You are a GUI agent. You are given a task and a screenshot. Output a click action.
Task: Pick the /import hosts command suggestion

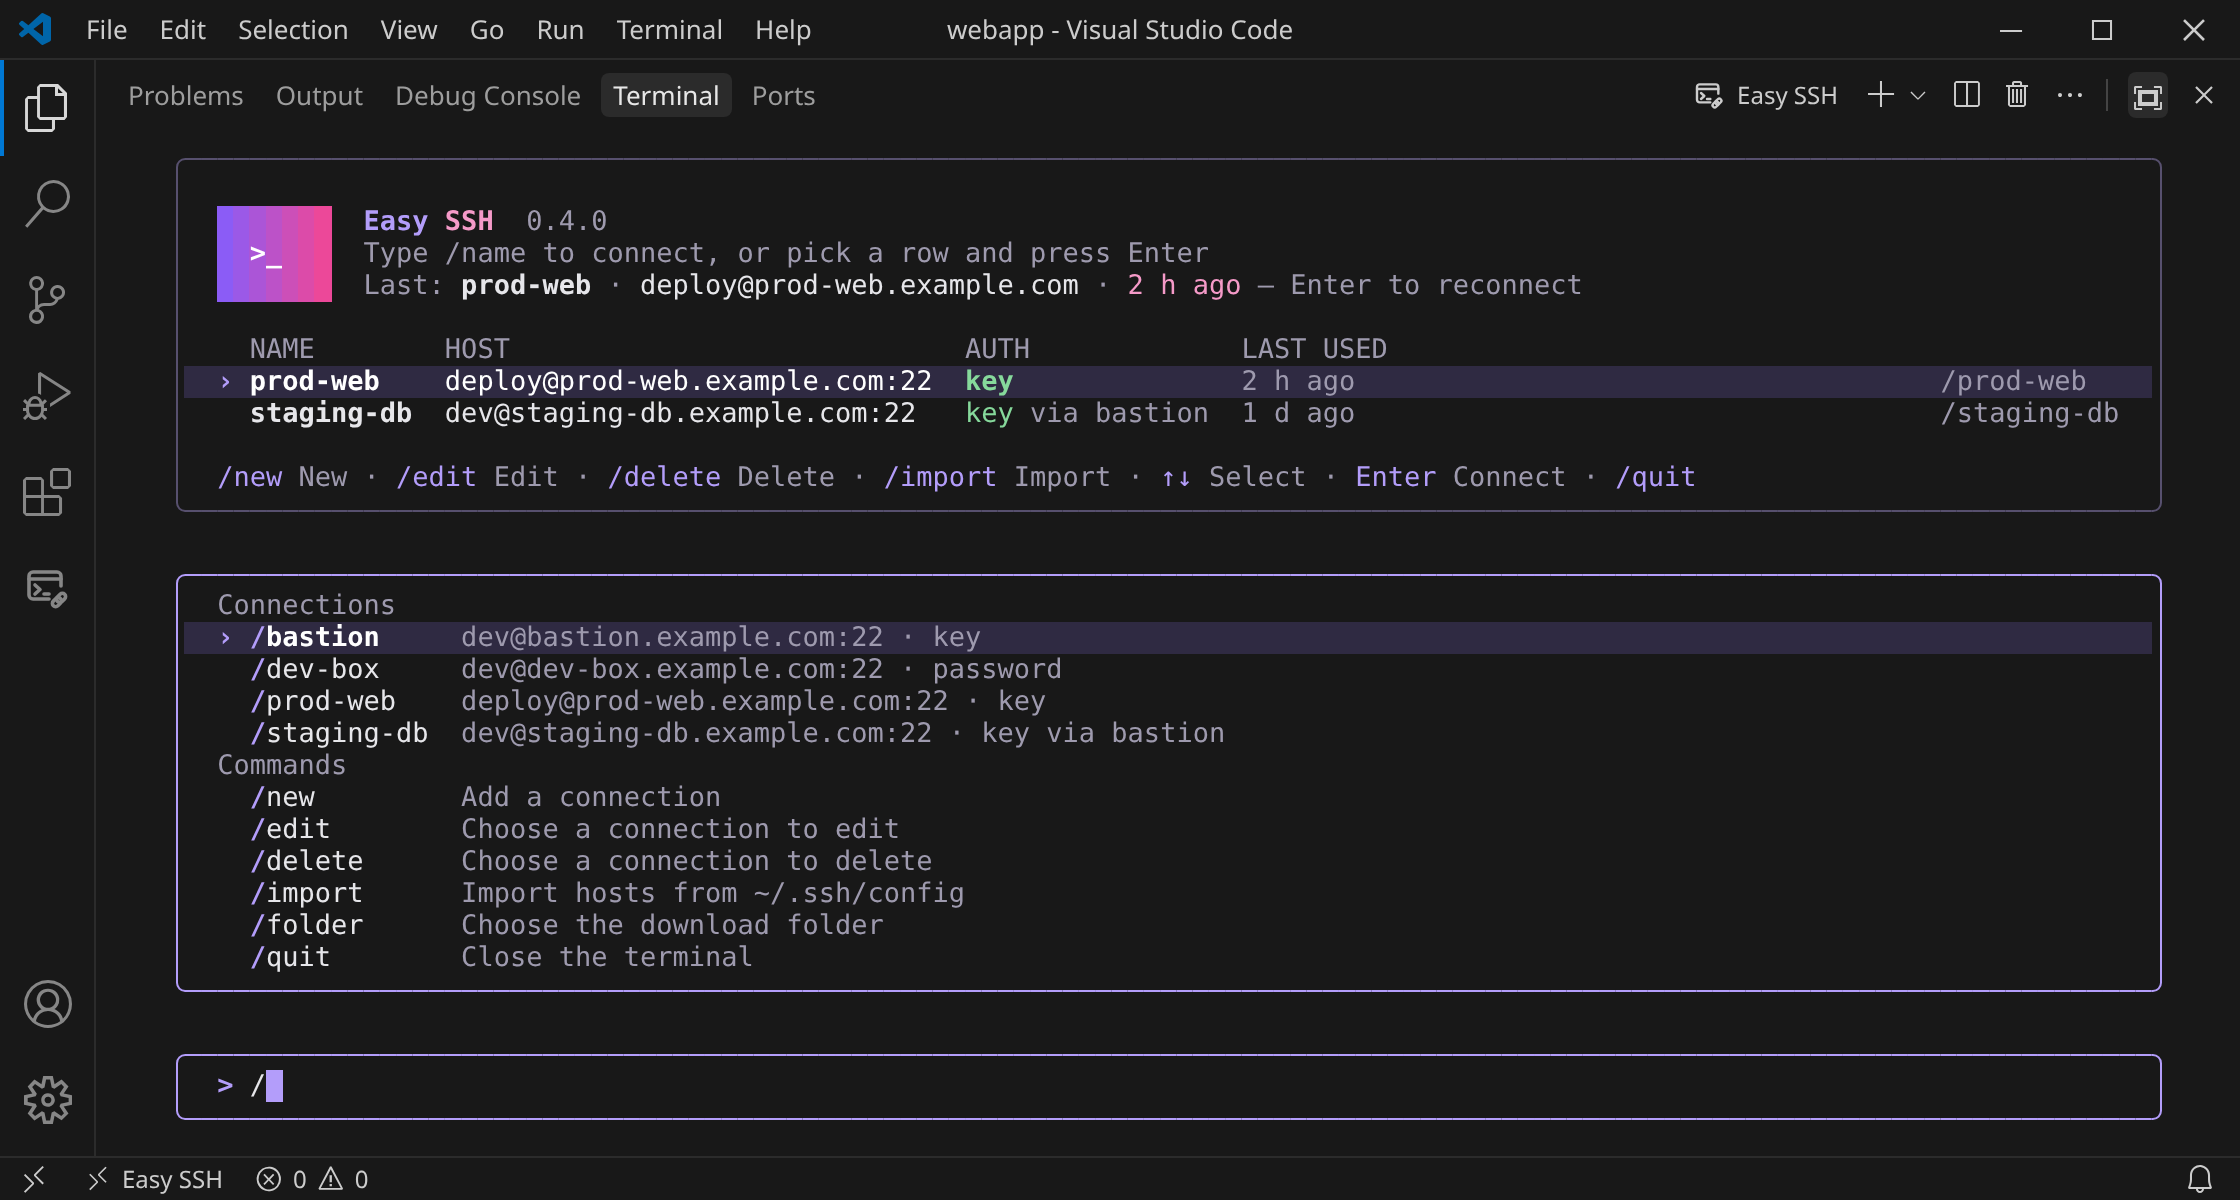1168,893
